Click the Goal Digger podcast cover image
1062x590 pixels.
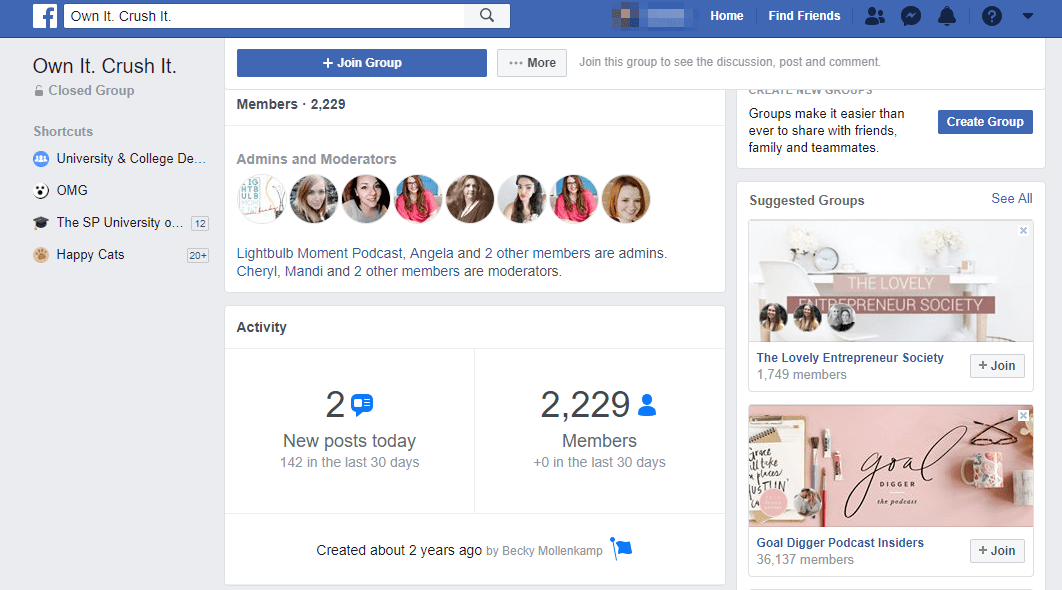coord(891,466)
